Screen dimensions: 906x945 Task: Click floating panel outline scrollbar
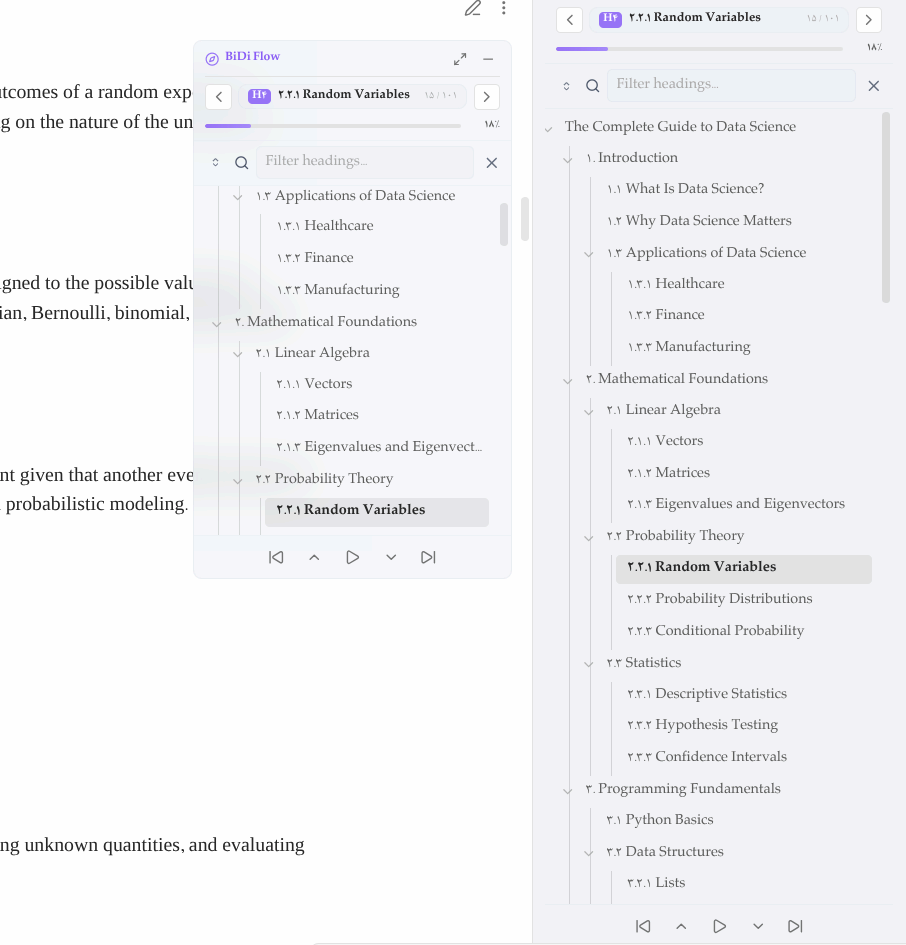click(504, 224)
